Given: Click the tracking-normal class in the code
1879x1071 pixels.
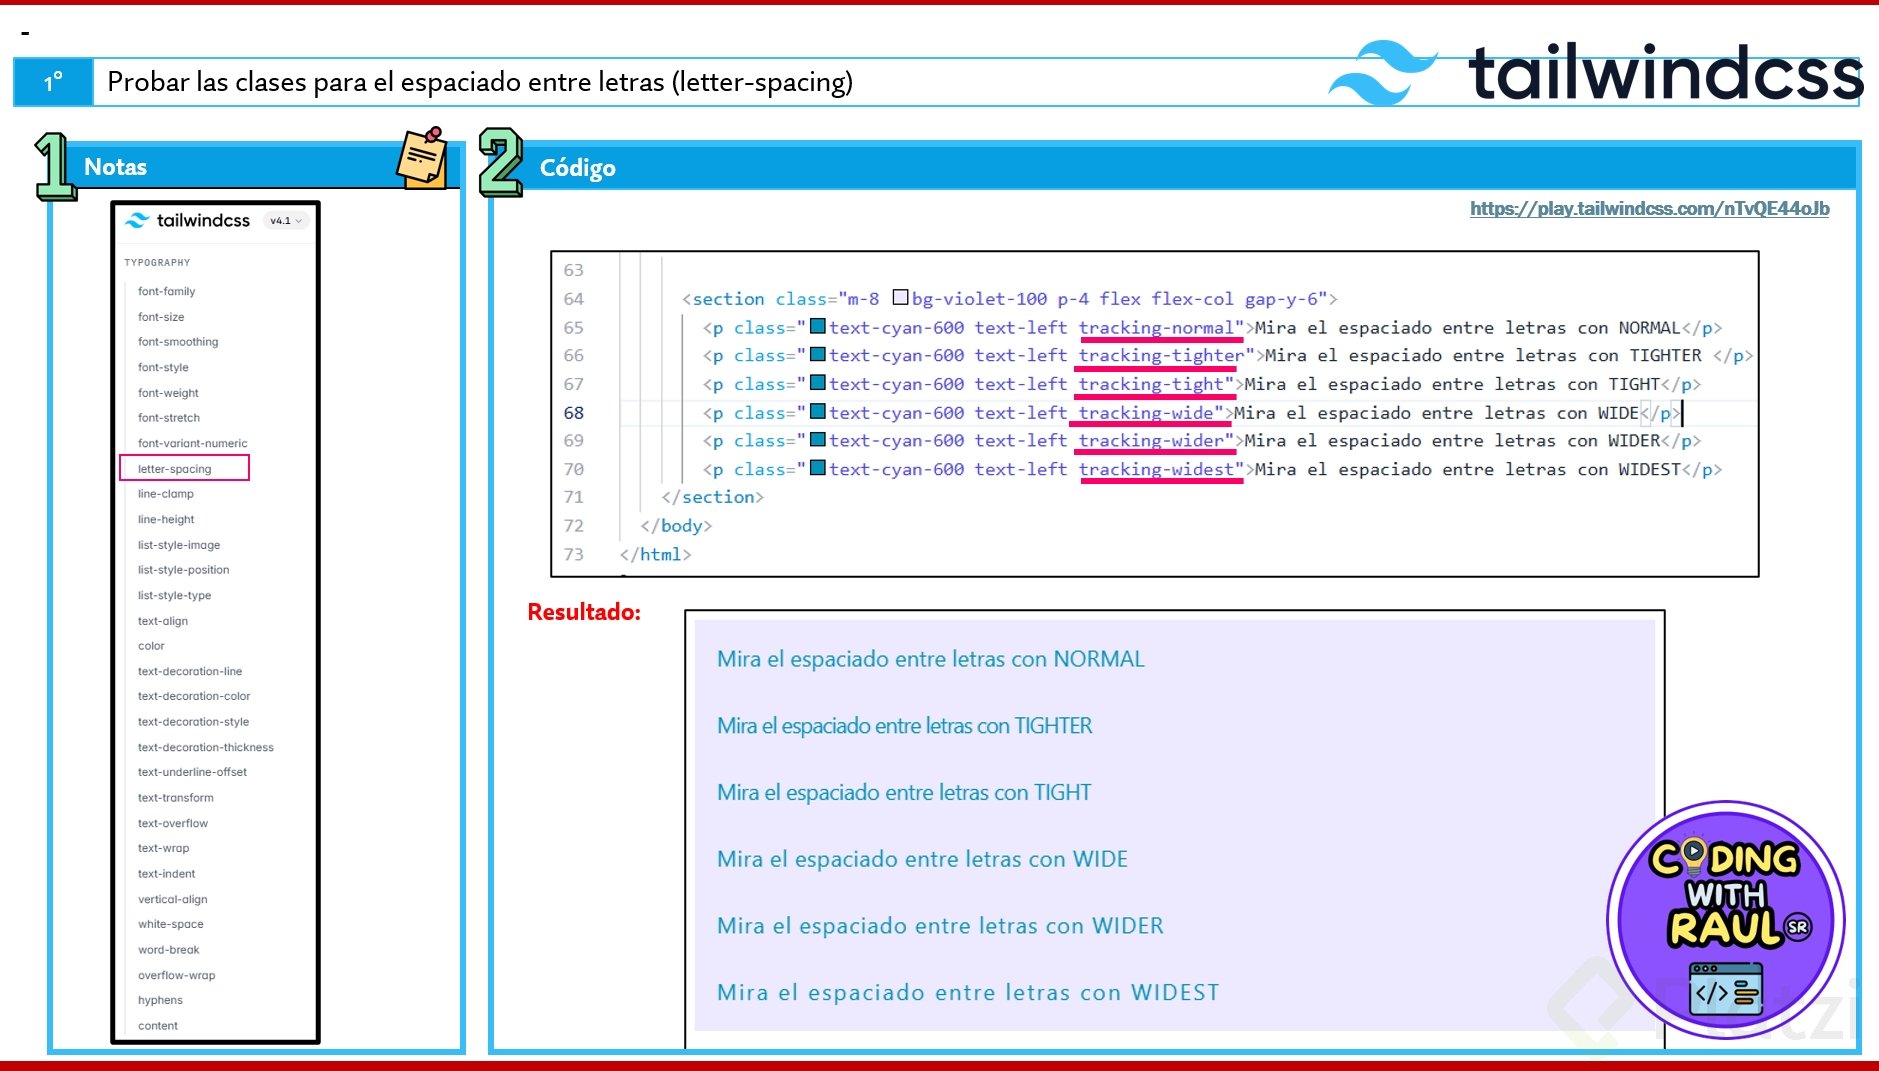Looking at the screenshot, I should tap(1156, 328).
